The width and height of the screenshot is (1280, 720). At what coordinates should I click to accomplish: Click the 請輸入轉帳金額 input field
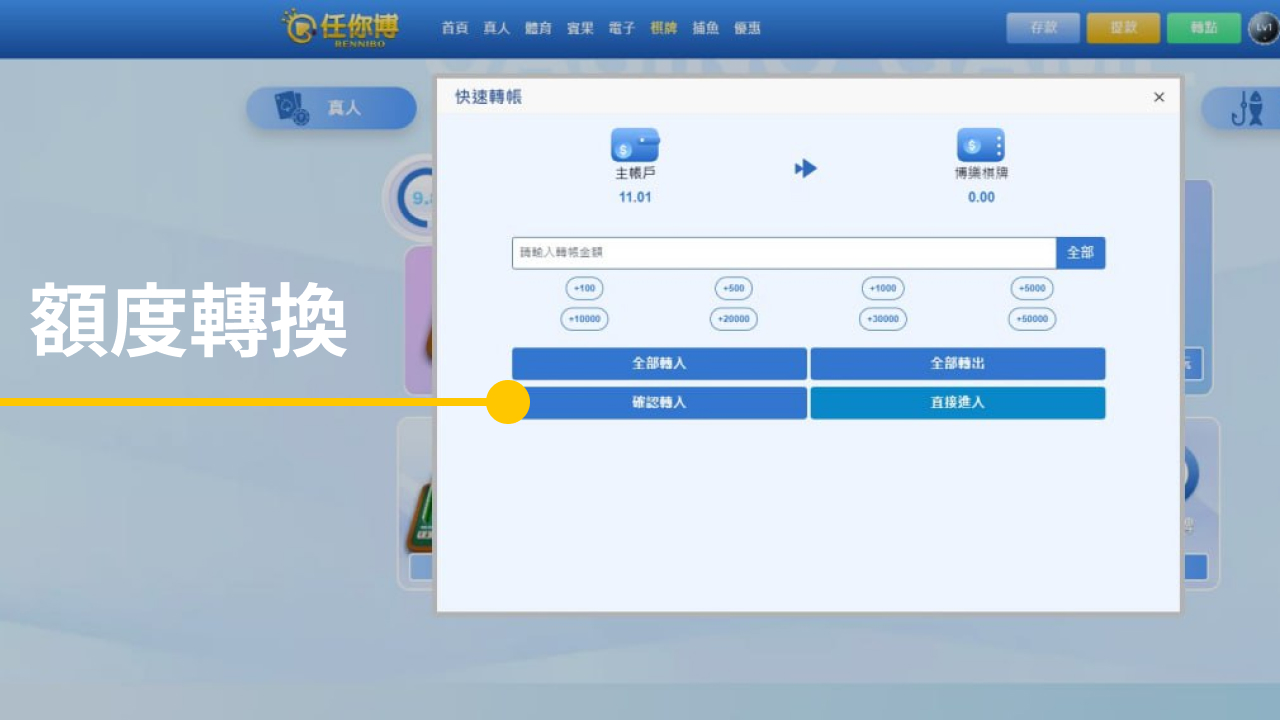tap(780, 253)
